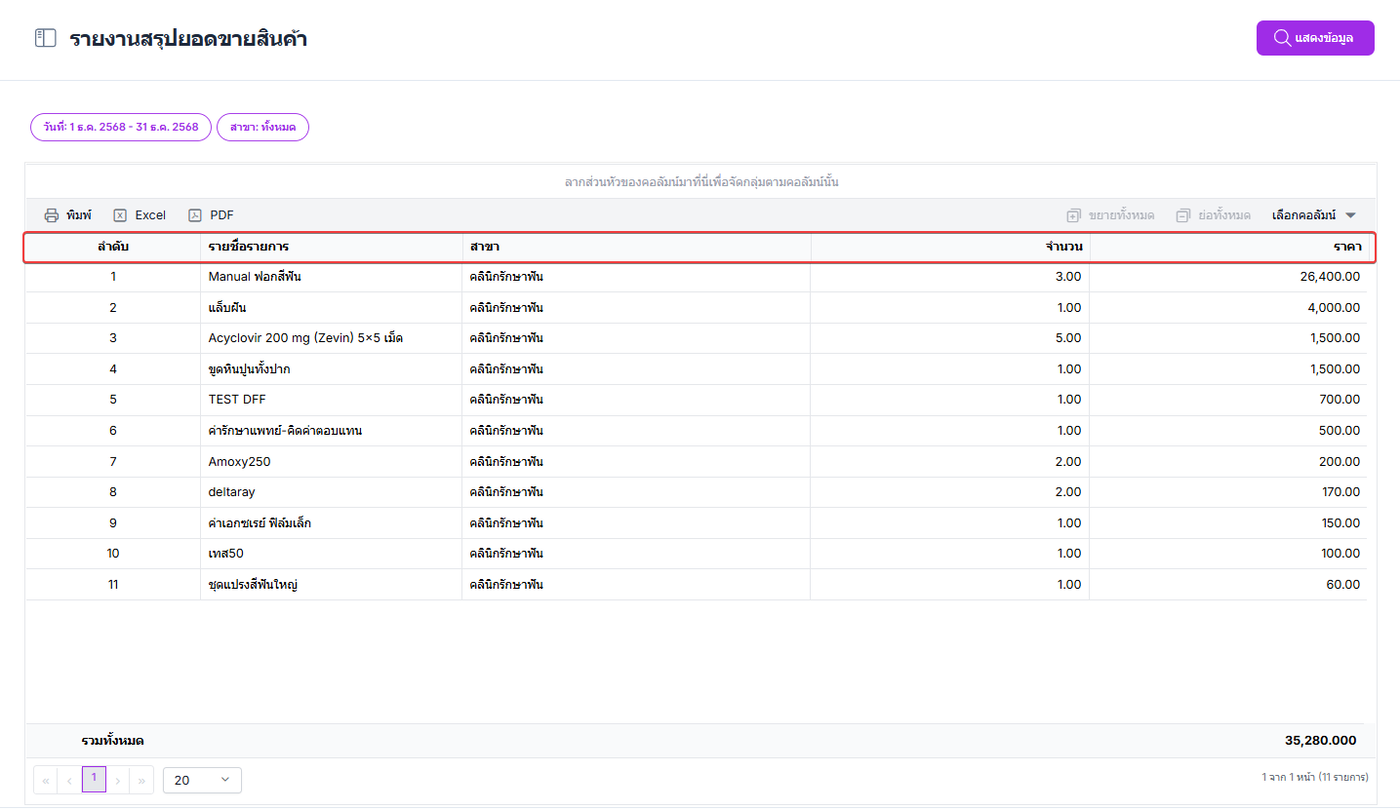Toggle the sidebar panel icon beside the title

tap(45, 39)
